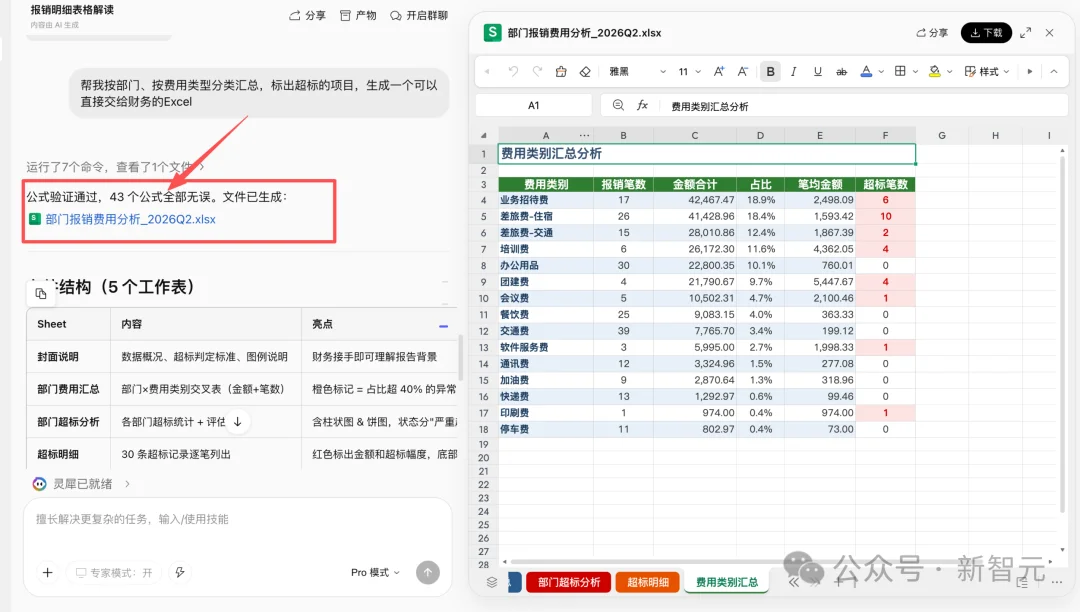Click the 下载 download button
This screenshot has width=1080, height=612.
click(x=986, y=32)
